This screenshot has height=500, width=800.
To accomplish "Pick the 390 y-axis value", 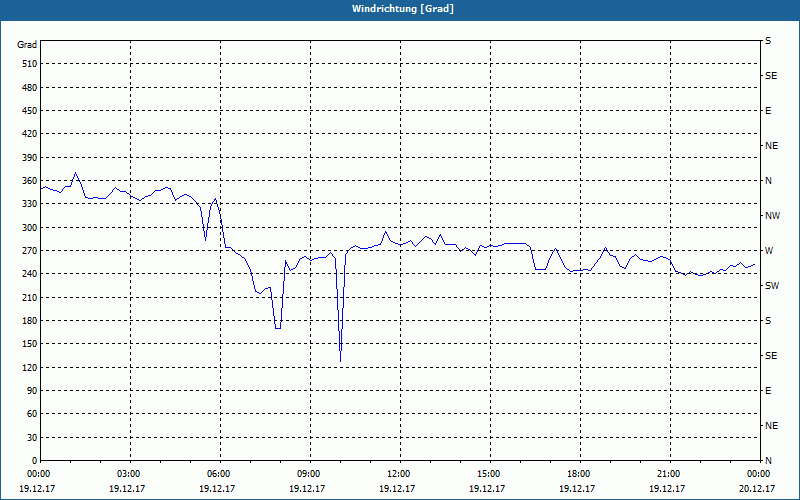I will pyautogui.click(x=30, y=158).
